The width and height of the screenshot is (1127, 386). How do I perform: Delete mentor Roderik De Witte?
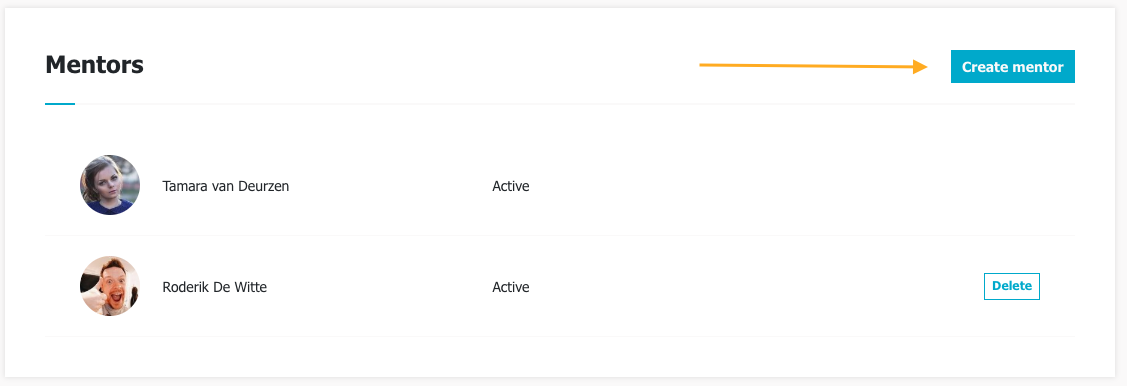pyautogui.click(x=1011, y=286)
